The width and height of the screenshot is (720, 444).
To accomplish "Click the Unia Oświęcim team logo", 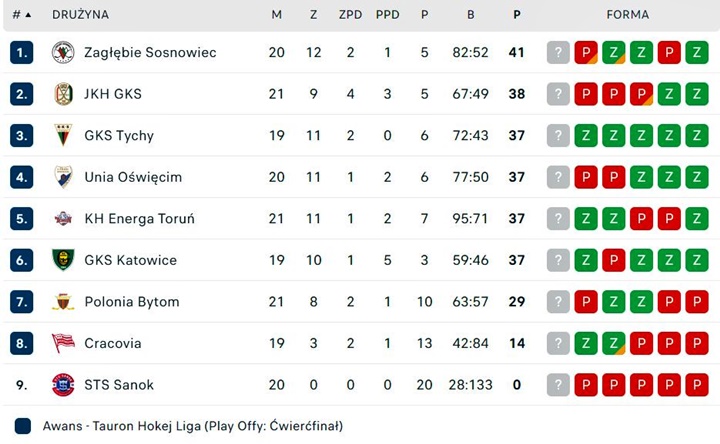I will click(63, 177).
